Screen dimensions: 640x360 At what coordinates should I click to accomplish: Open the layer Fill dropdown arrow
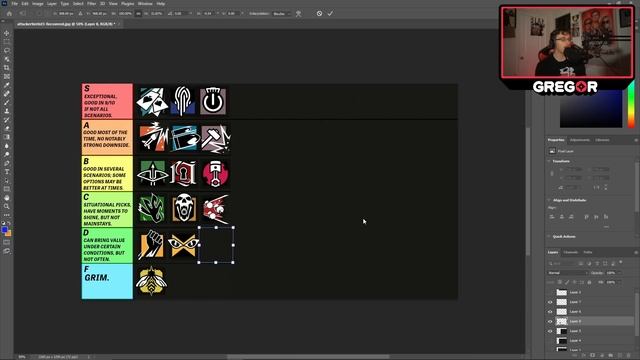pyautogui.click(x=620, y=282)
